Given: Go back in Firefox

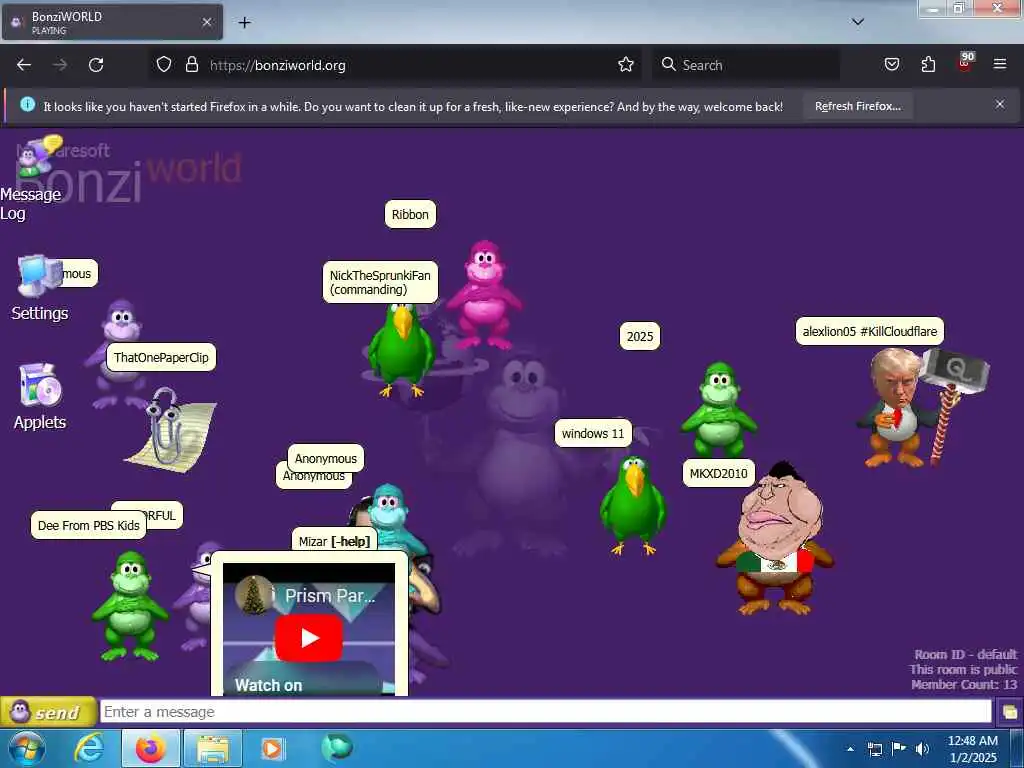Looking at the screenshot, I should coord(24,65).
